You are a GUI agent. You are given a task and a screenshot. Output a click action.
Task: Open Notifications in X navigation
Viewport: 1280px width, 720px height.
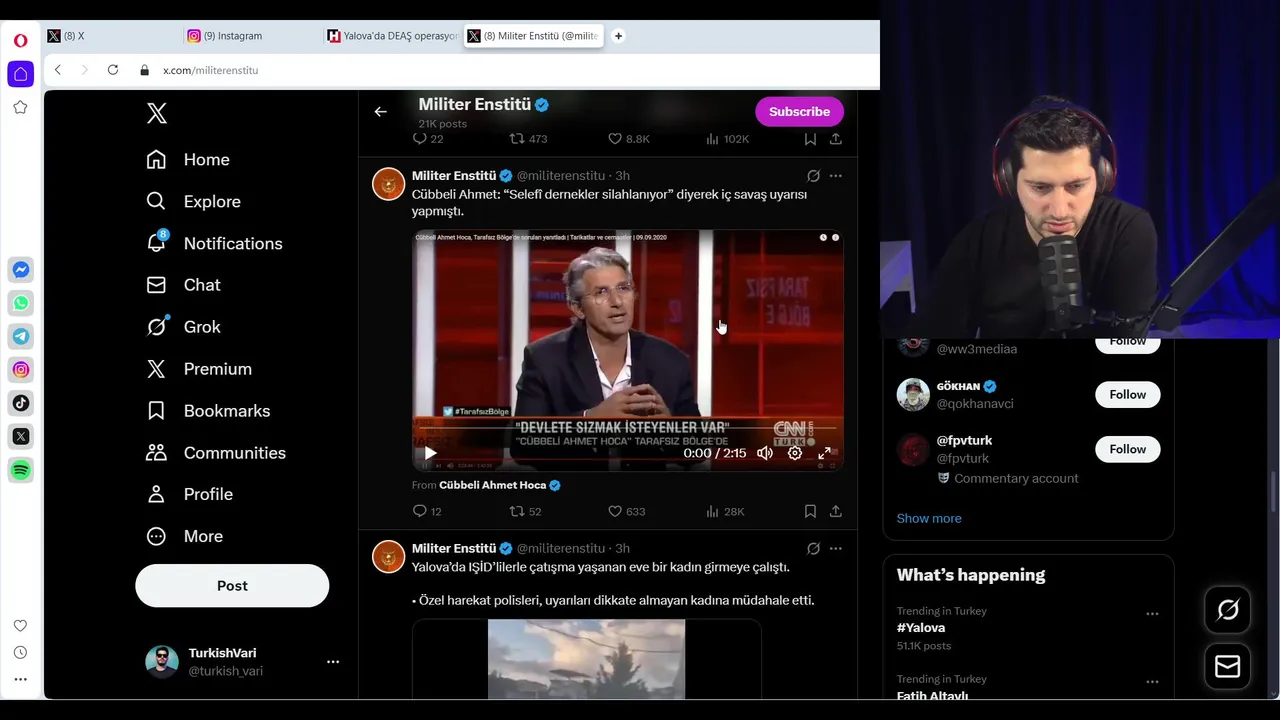coord(214,244)
